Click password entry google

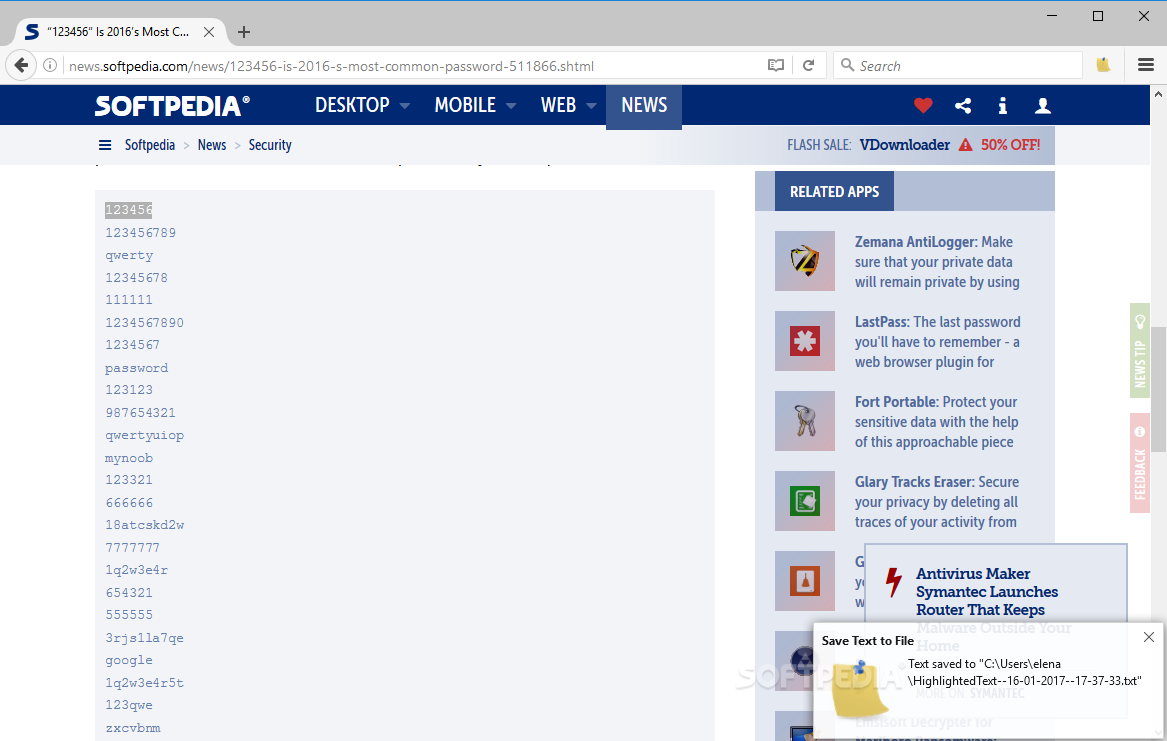click(x=129, y=660)
